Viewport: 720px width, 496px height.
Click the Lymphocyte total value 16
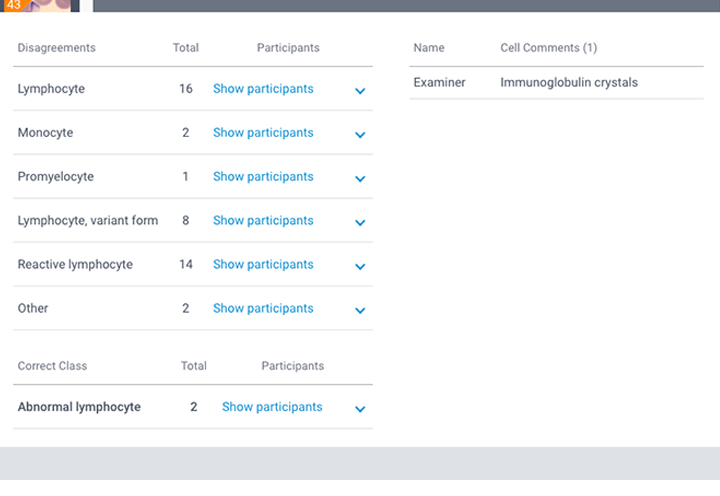(x=186, y=89)
